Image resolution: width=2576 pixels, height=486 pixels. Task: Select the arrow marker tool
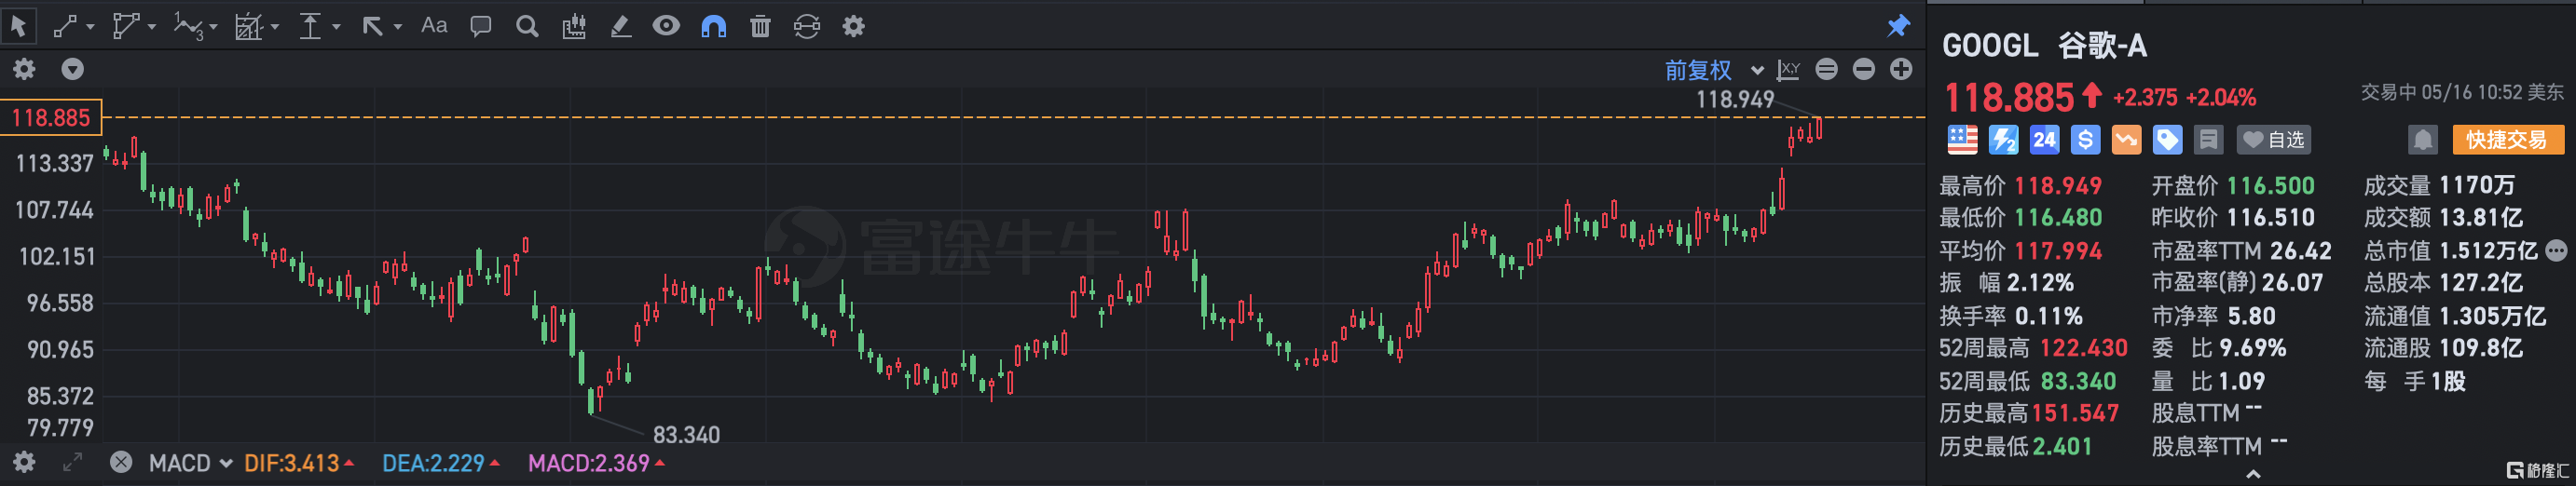tap(372, 26)
